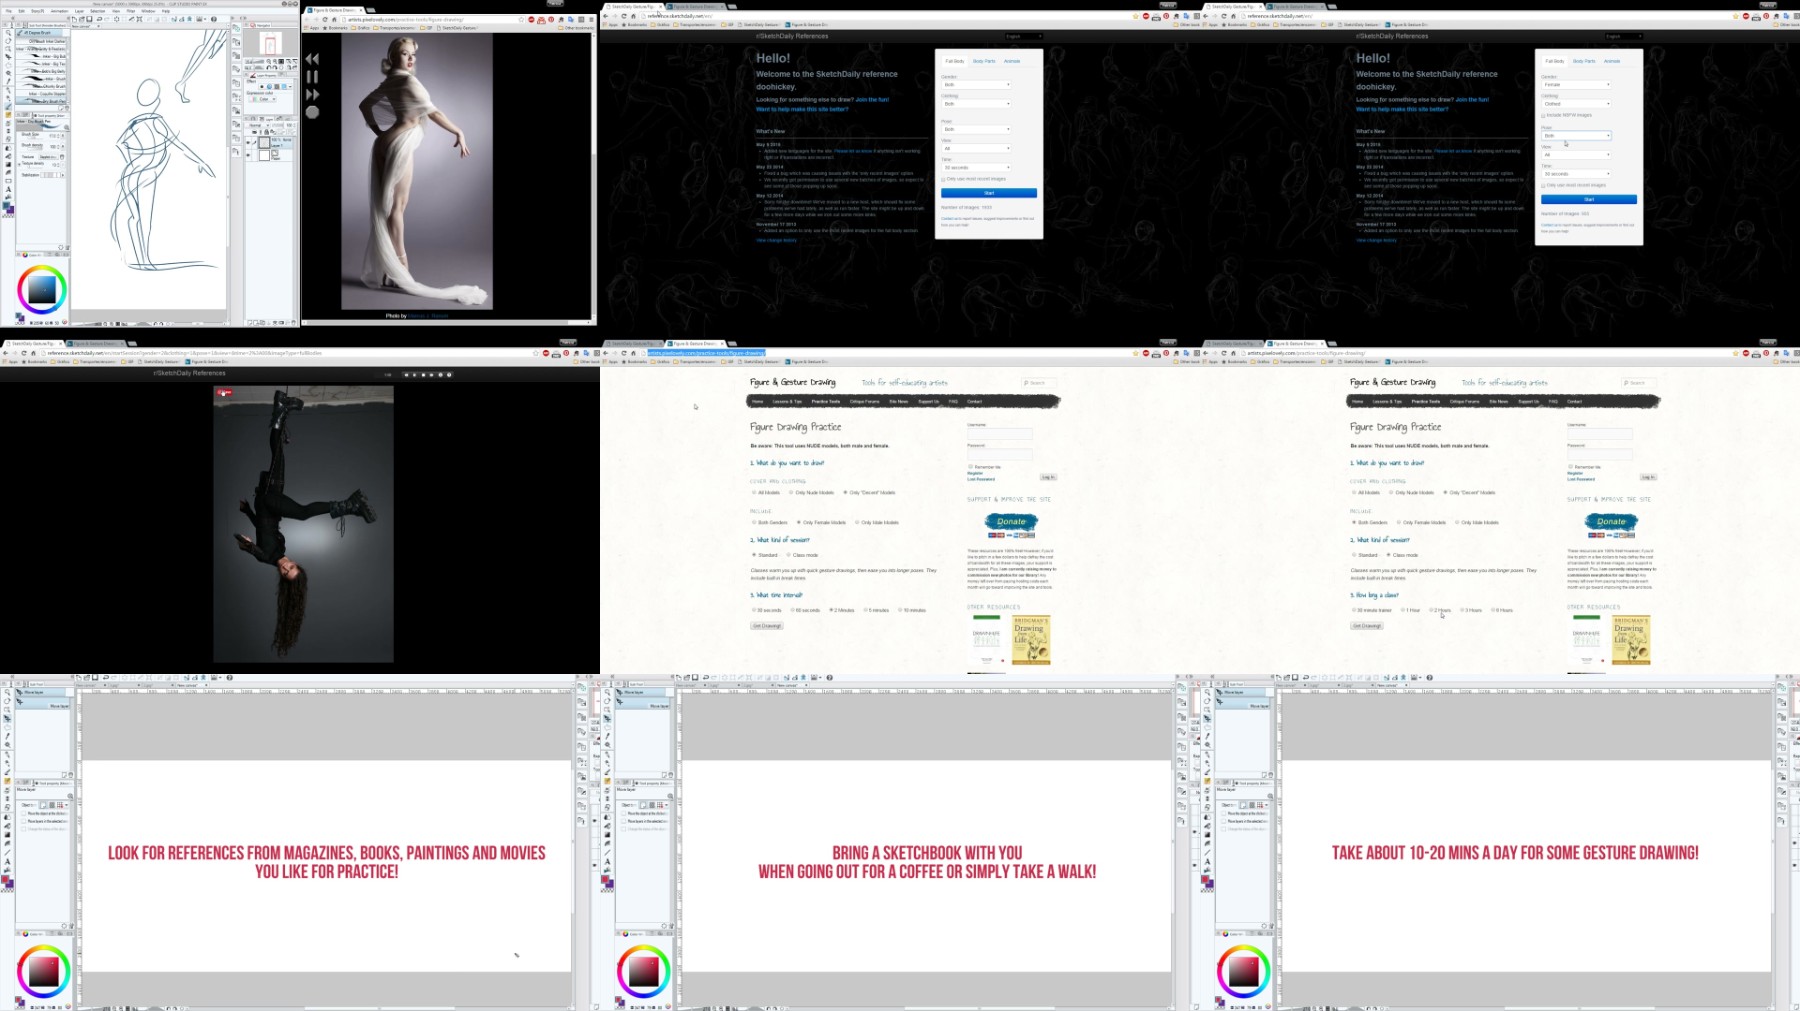Select the Text tool in the gesture sketch window

8,189
